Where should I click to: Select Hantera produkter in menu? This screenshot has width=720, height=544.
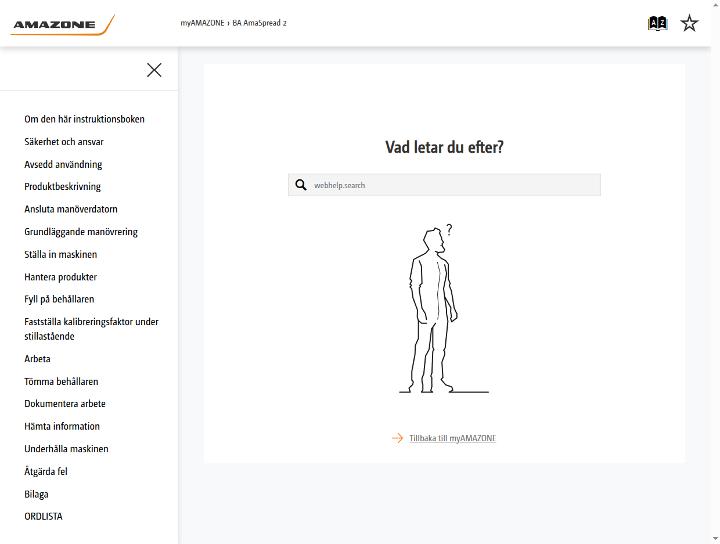pyautogui.click(x=61, y=277)
